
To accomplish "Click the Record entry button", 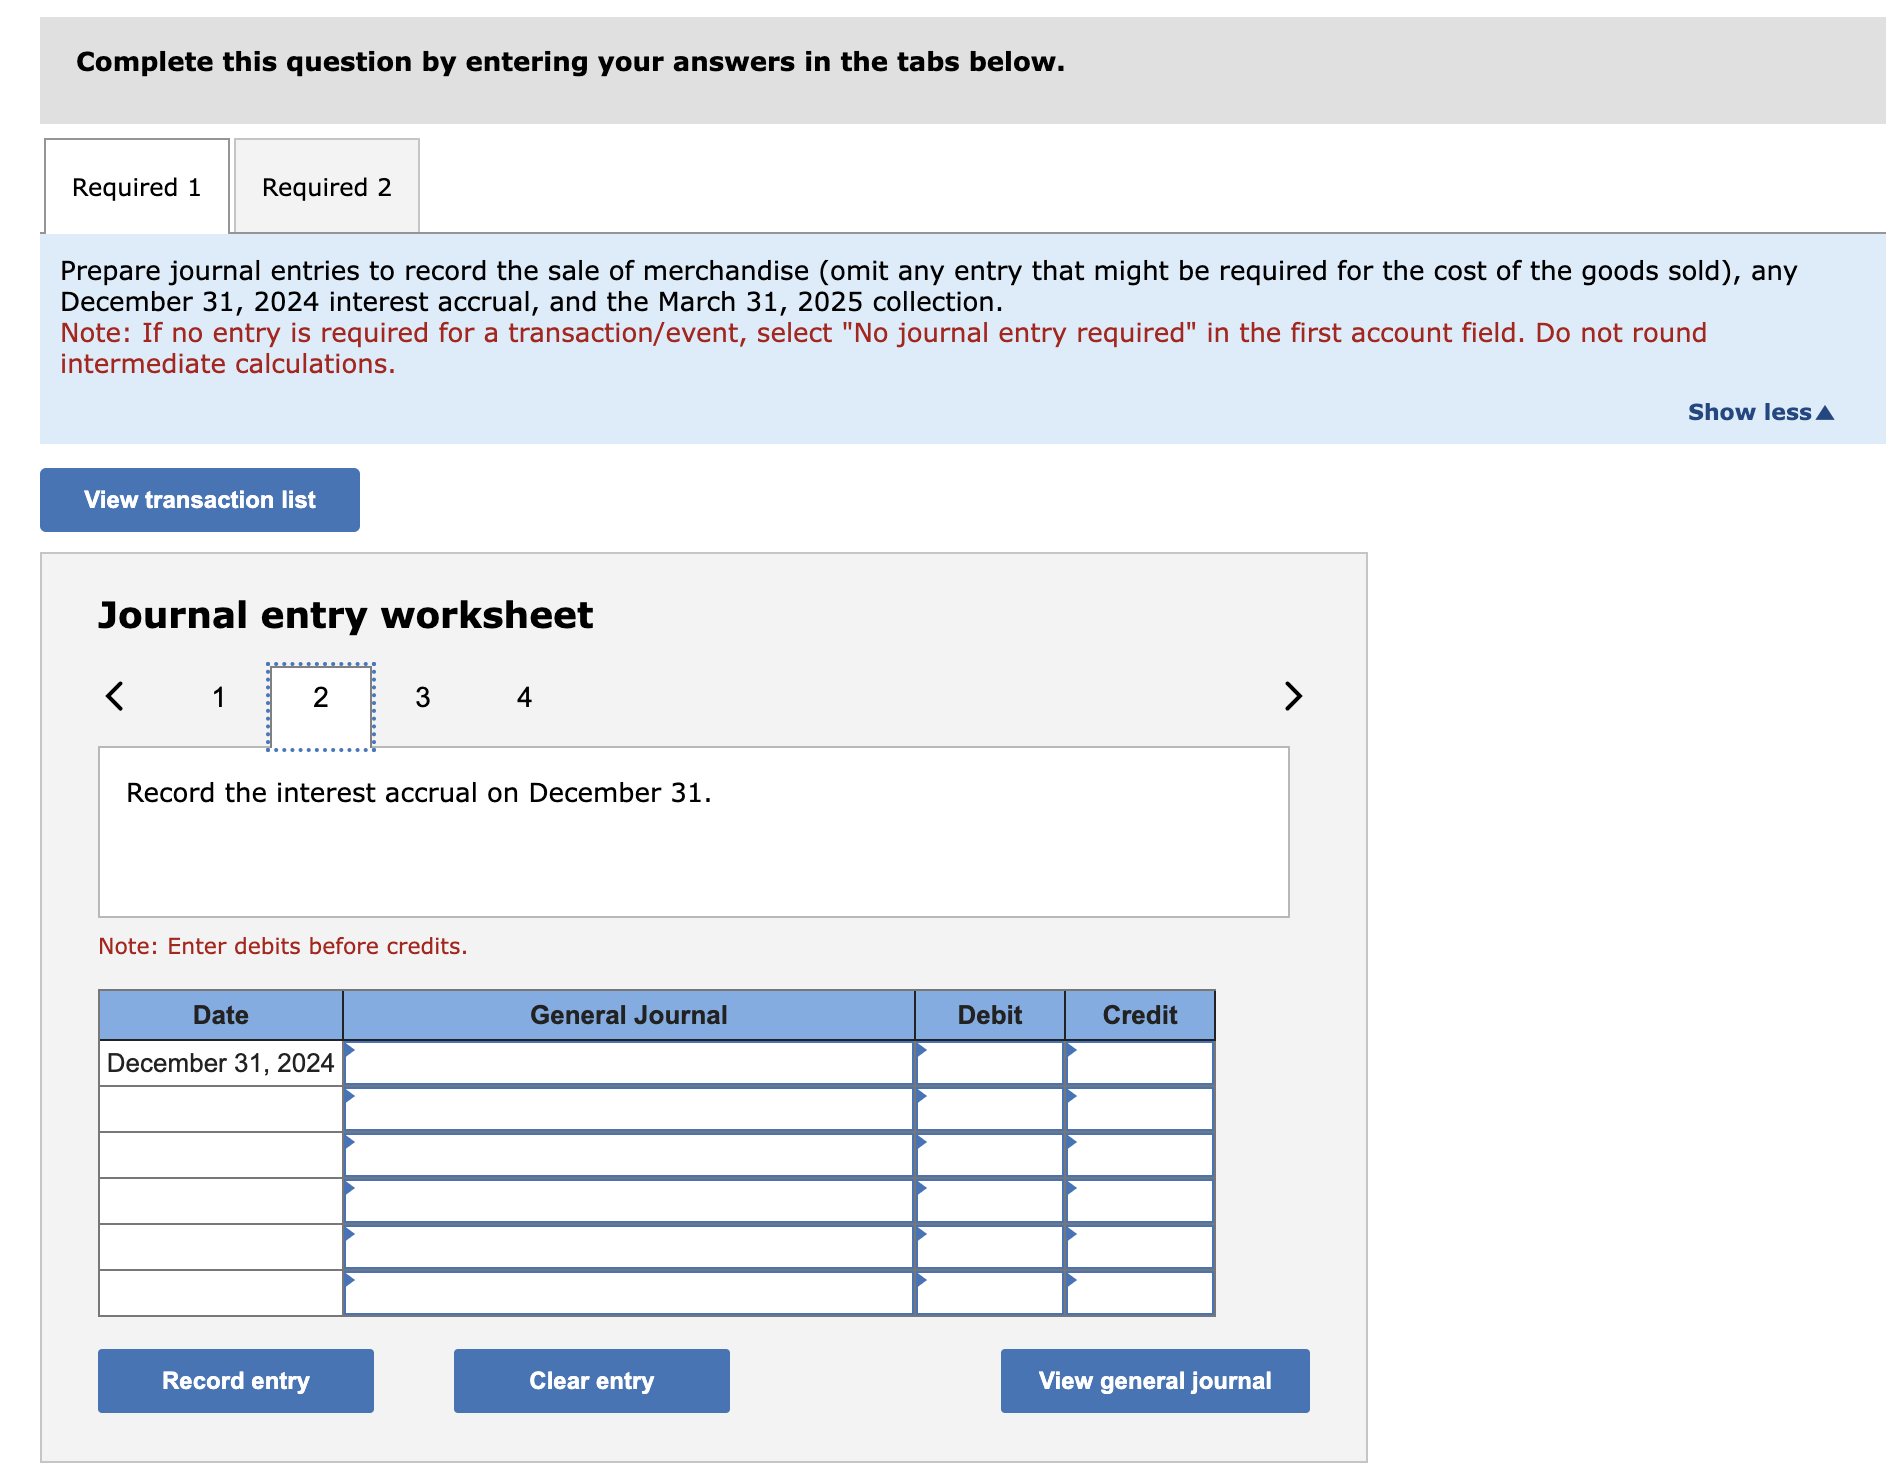I will pos(236,1381).
